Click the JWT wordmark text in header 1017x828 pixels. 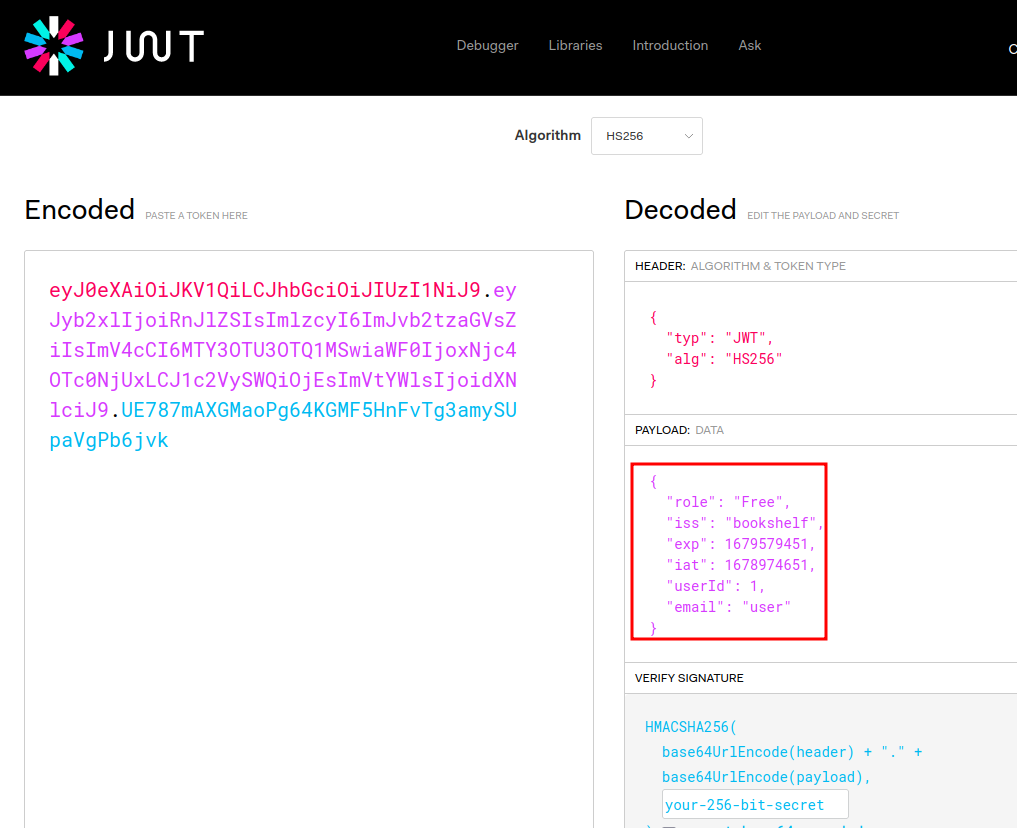(x=154, y=47)
